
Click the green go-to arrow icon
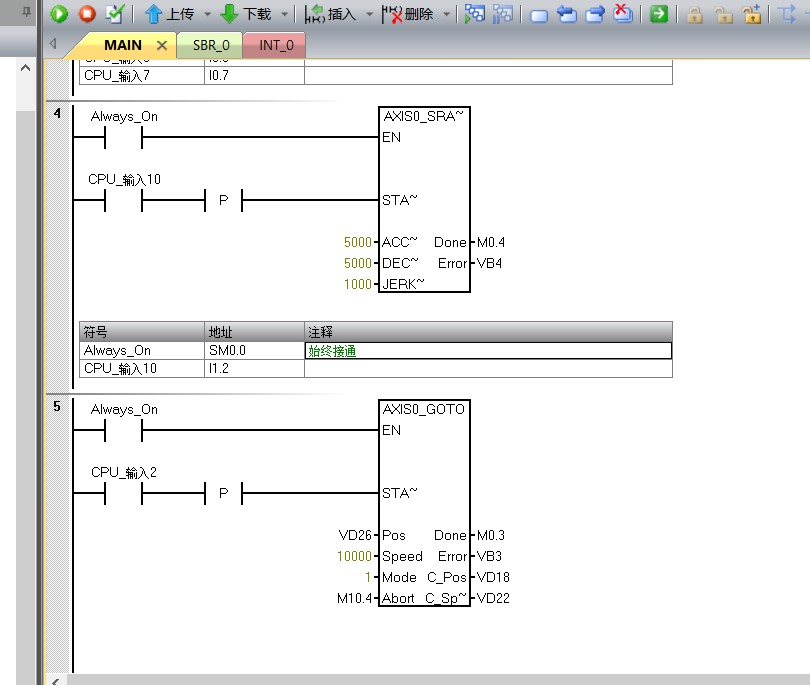tap(658, 14)
